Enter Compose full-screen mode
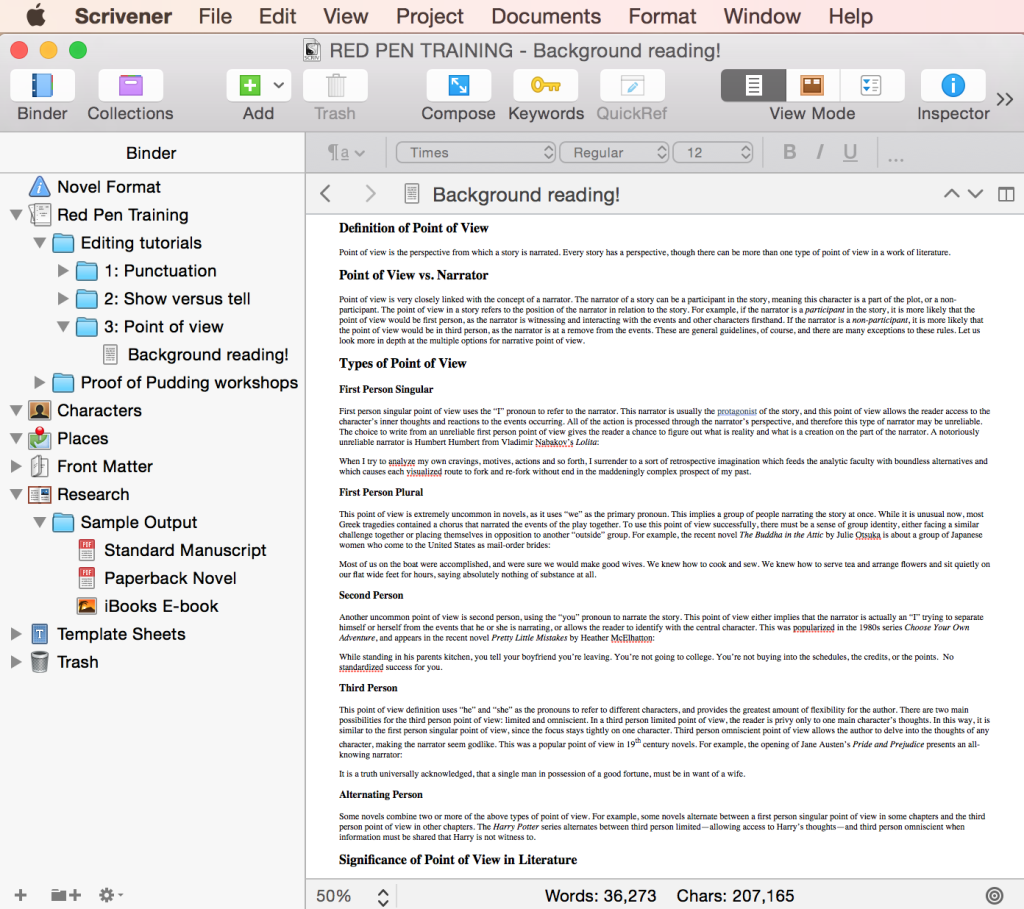 click(x=458, y=86)
